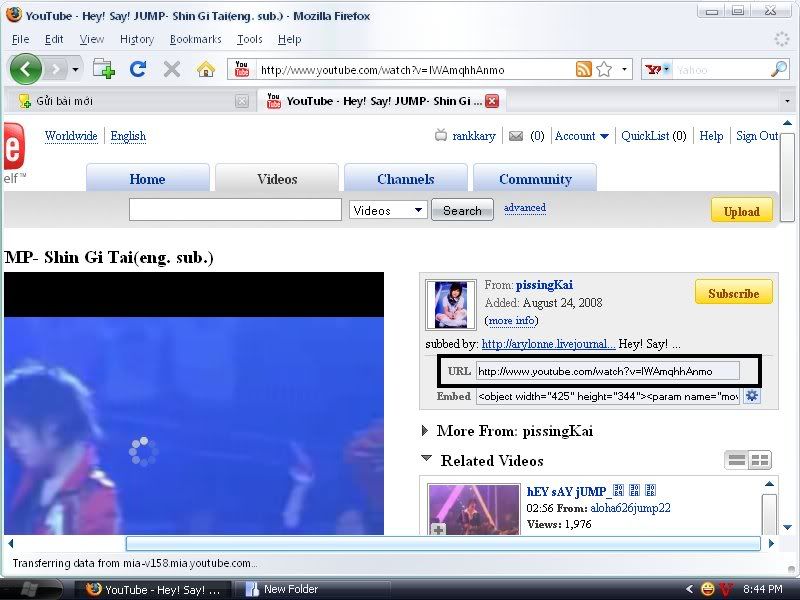
Task: Open the Bookmarks menu
Action: 195,39
